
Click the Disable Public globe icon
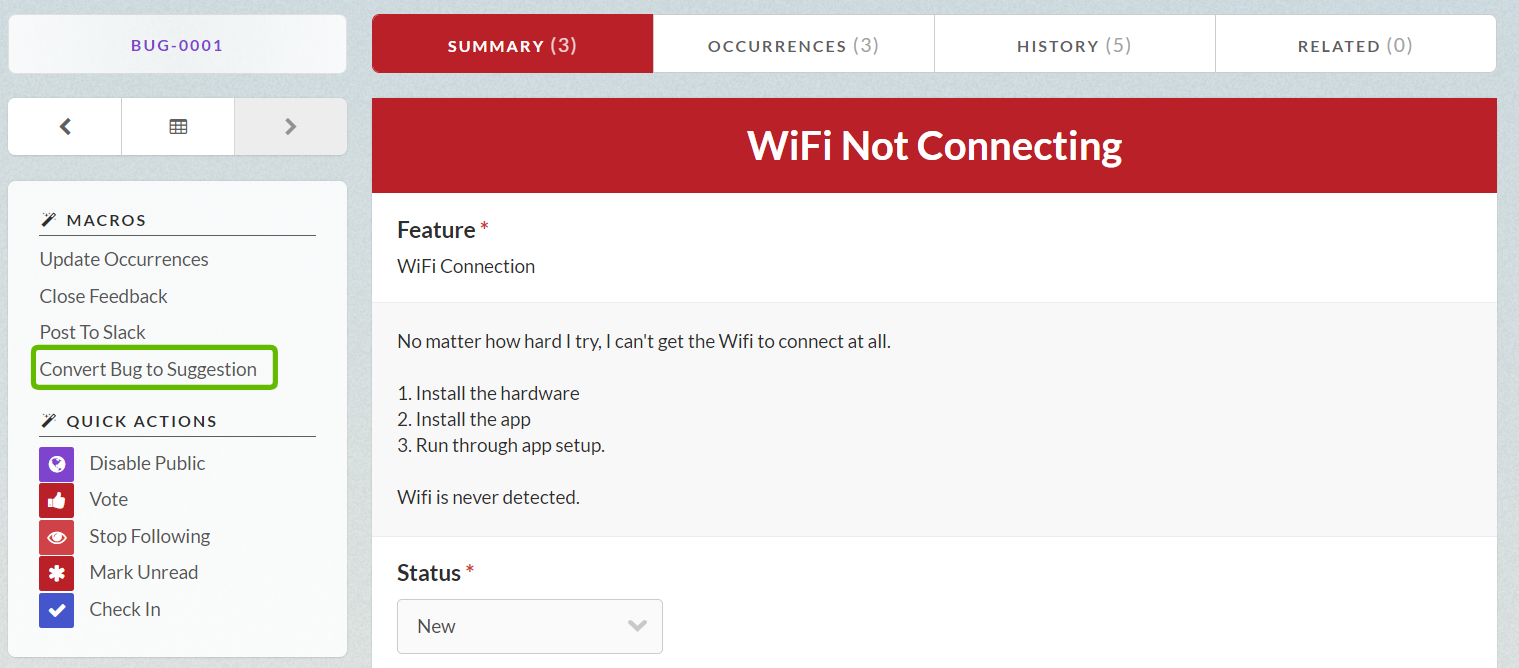[57, 464]
